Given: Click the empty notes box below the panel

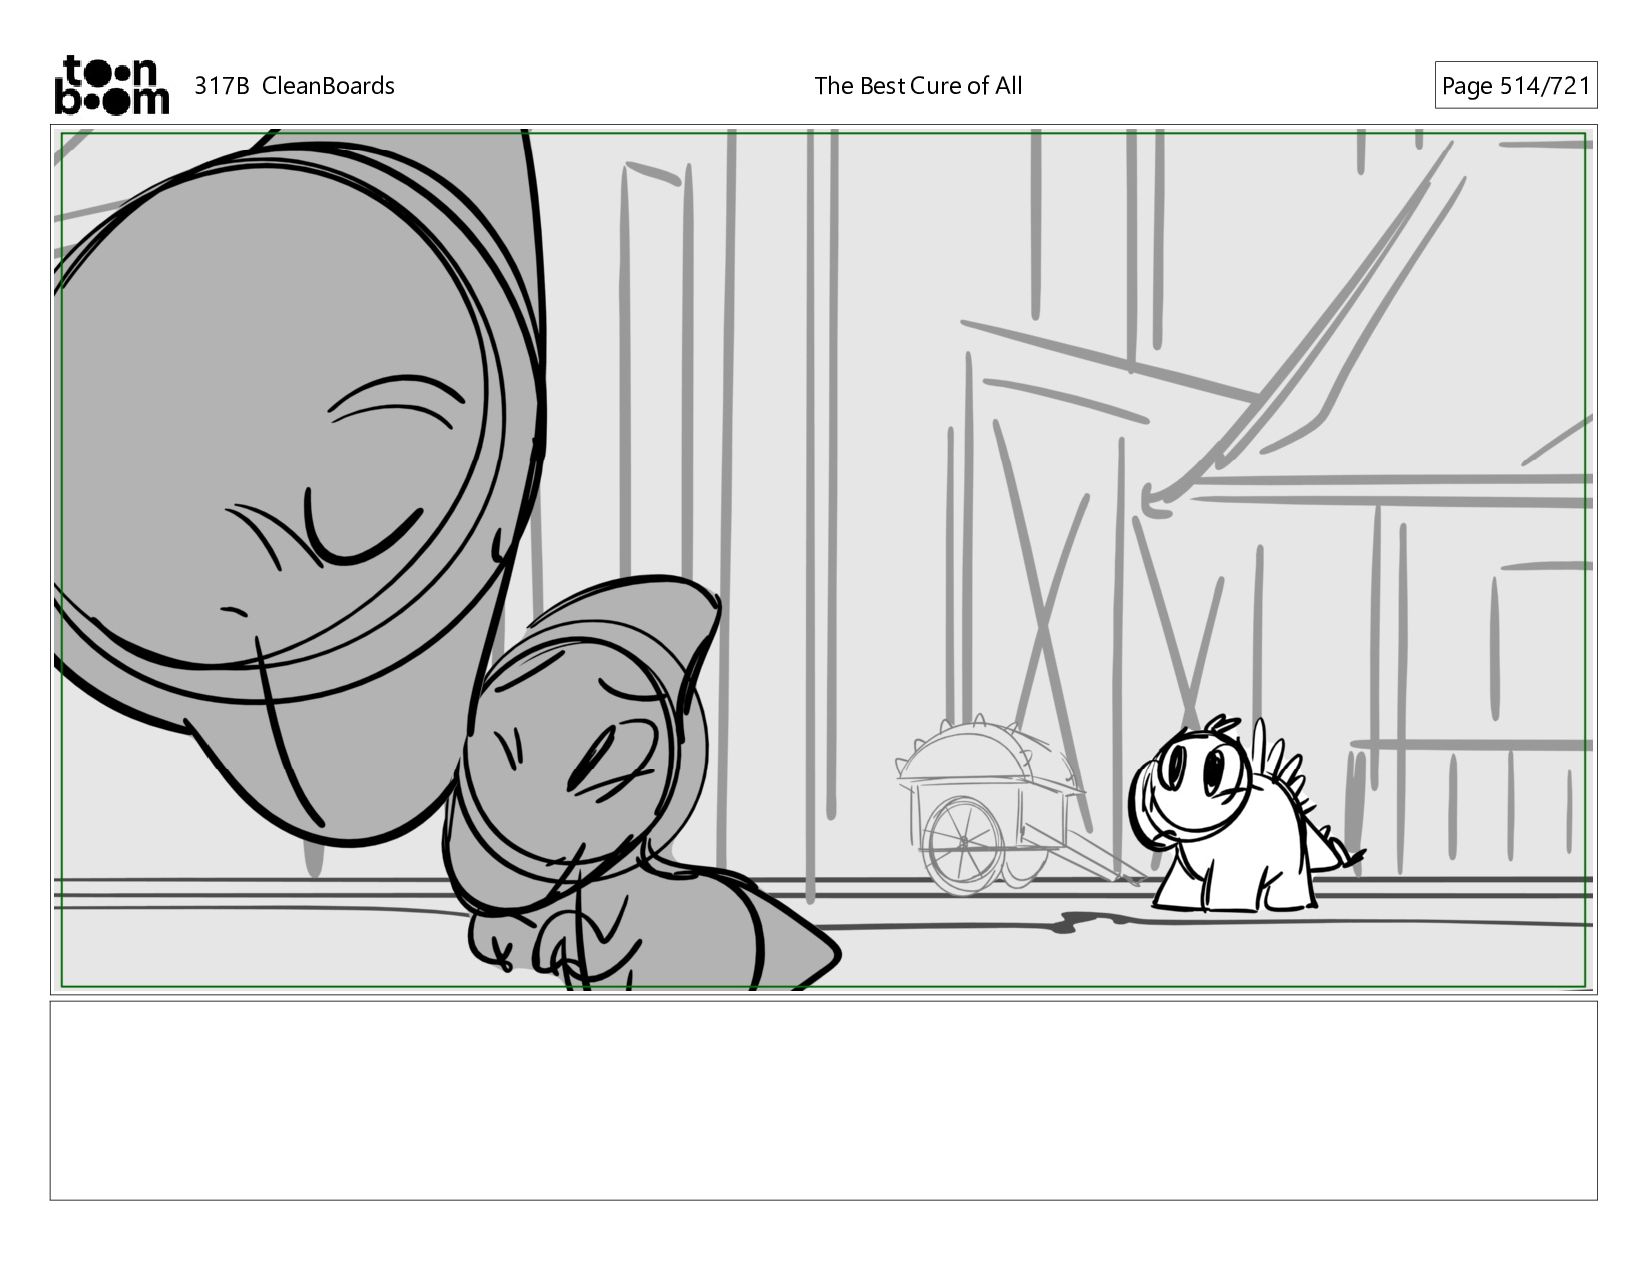Looking at the screenshot, I should click(x=823, y=1100).
